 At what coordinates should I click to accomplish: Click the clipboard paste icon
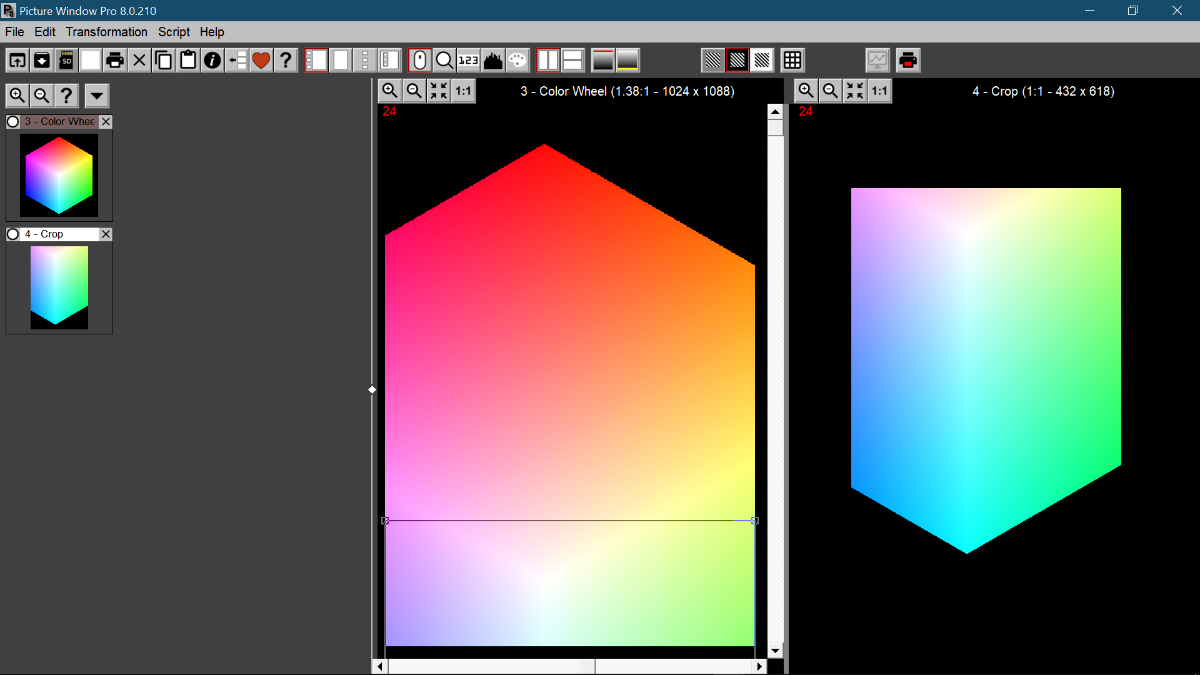188,60
